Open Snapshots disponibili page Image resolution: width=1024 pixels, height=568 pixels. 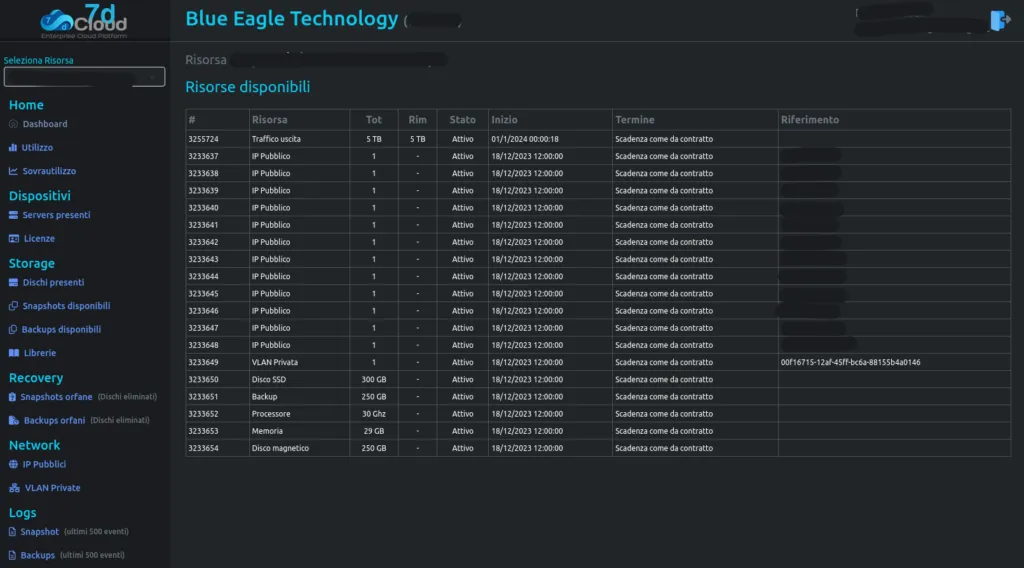pos(66,306)
